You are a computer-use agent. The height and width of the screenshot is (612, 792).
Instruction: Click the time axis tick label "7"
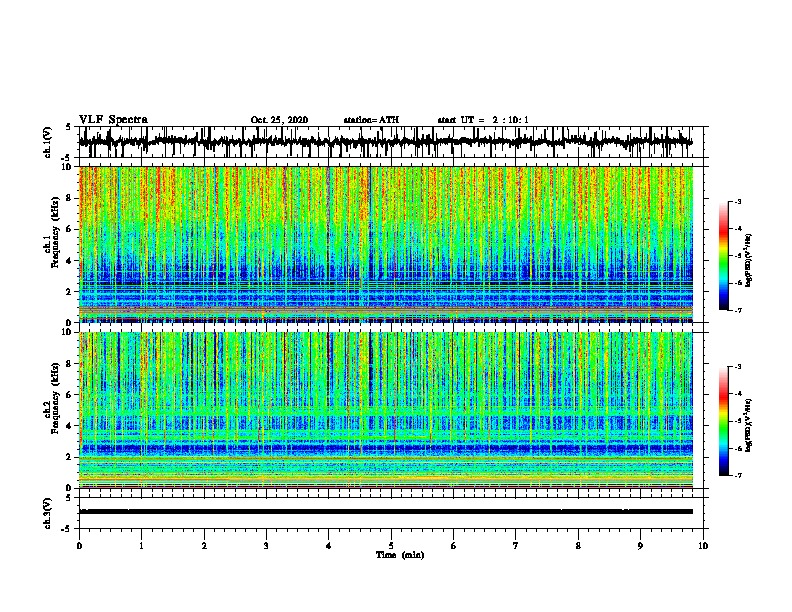516,546
